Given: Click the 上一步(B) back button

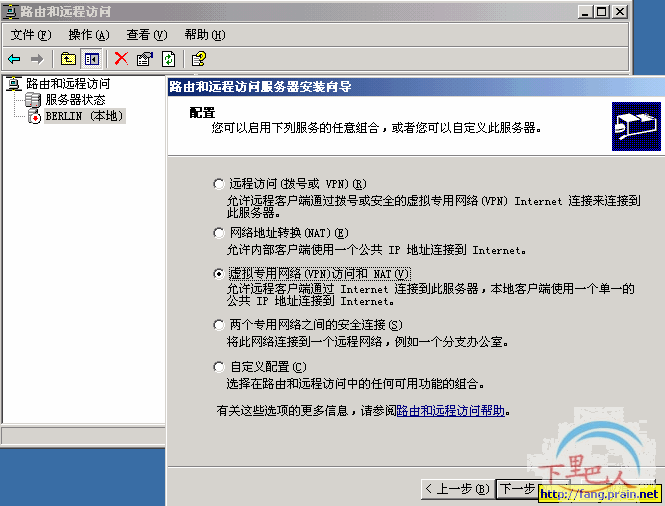Looking at the screenshot, I should coord(457,489).
